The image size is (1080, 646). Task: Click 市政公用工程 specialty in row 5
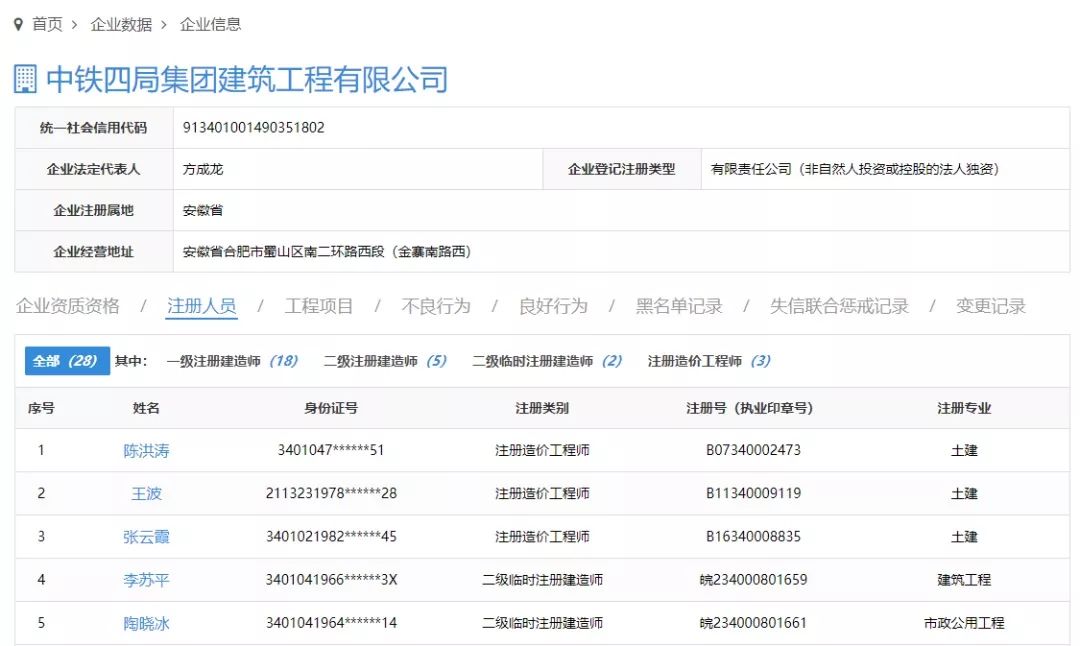tap(964, 623)
